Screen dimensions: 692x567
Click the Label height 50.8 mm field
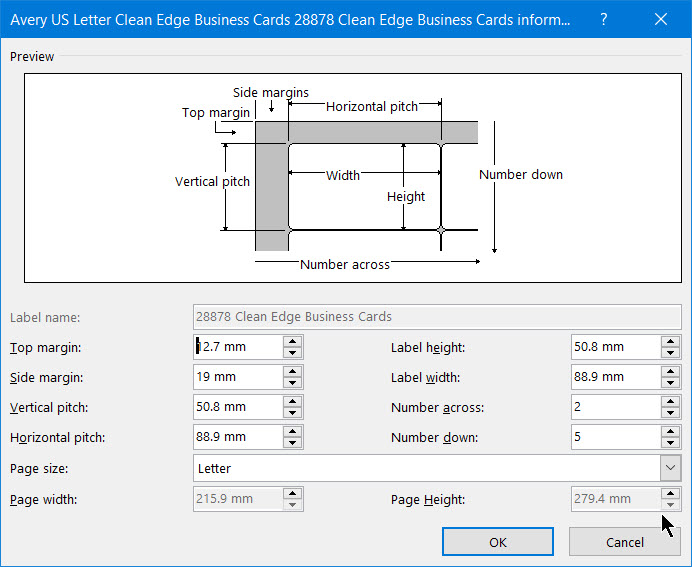[x=616, y=347]
